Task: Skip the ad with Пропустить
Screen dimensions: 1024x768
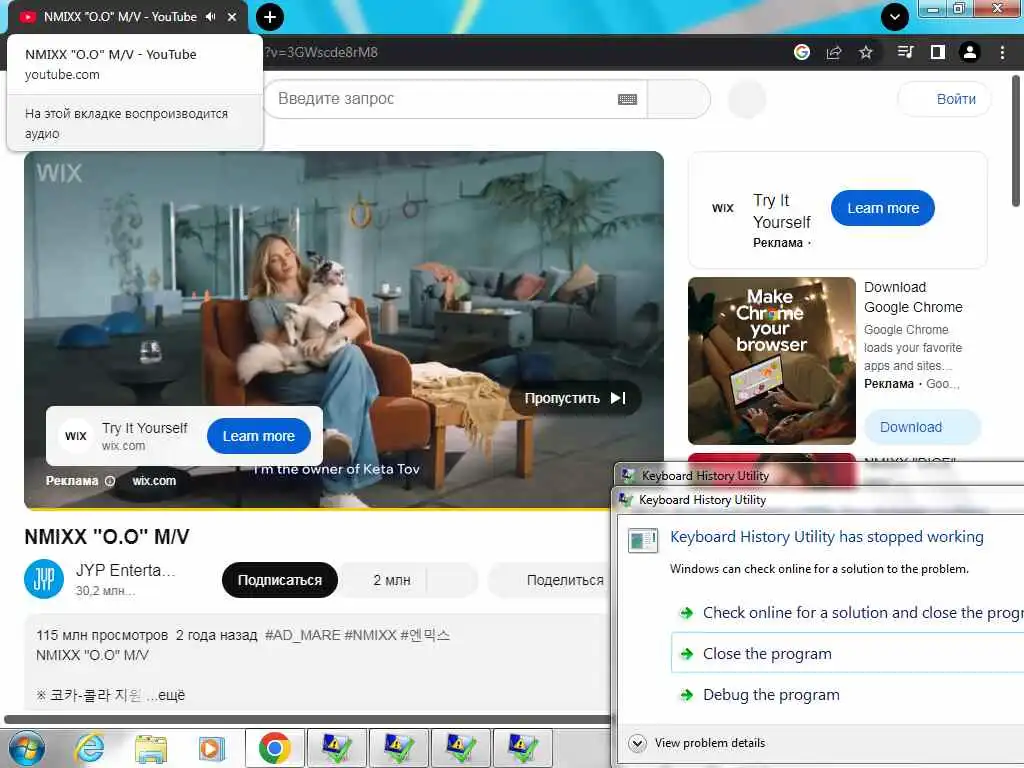Action: pyautogui.click(x=575, y=398)
